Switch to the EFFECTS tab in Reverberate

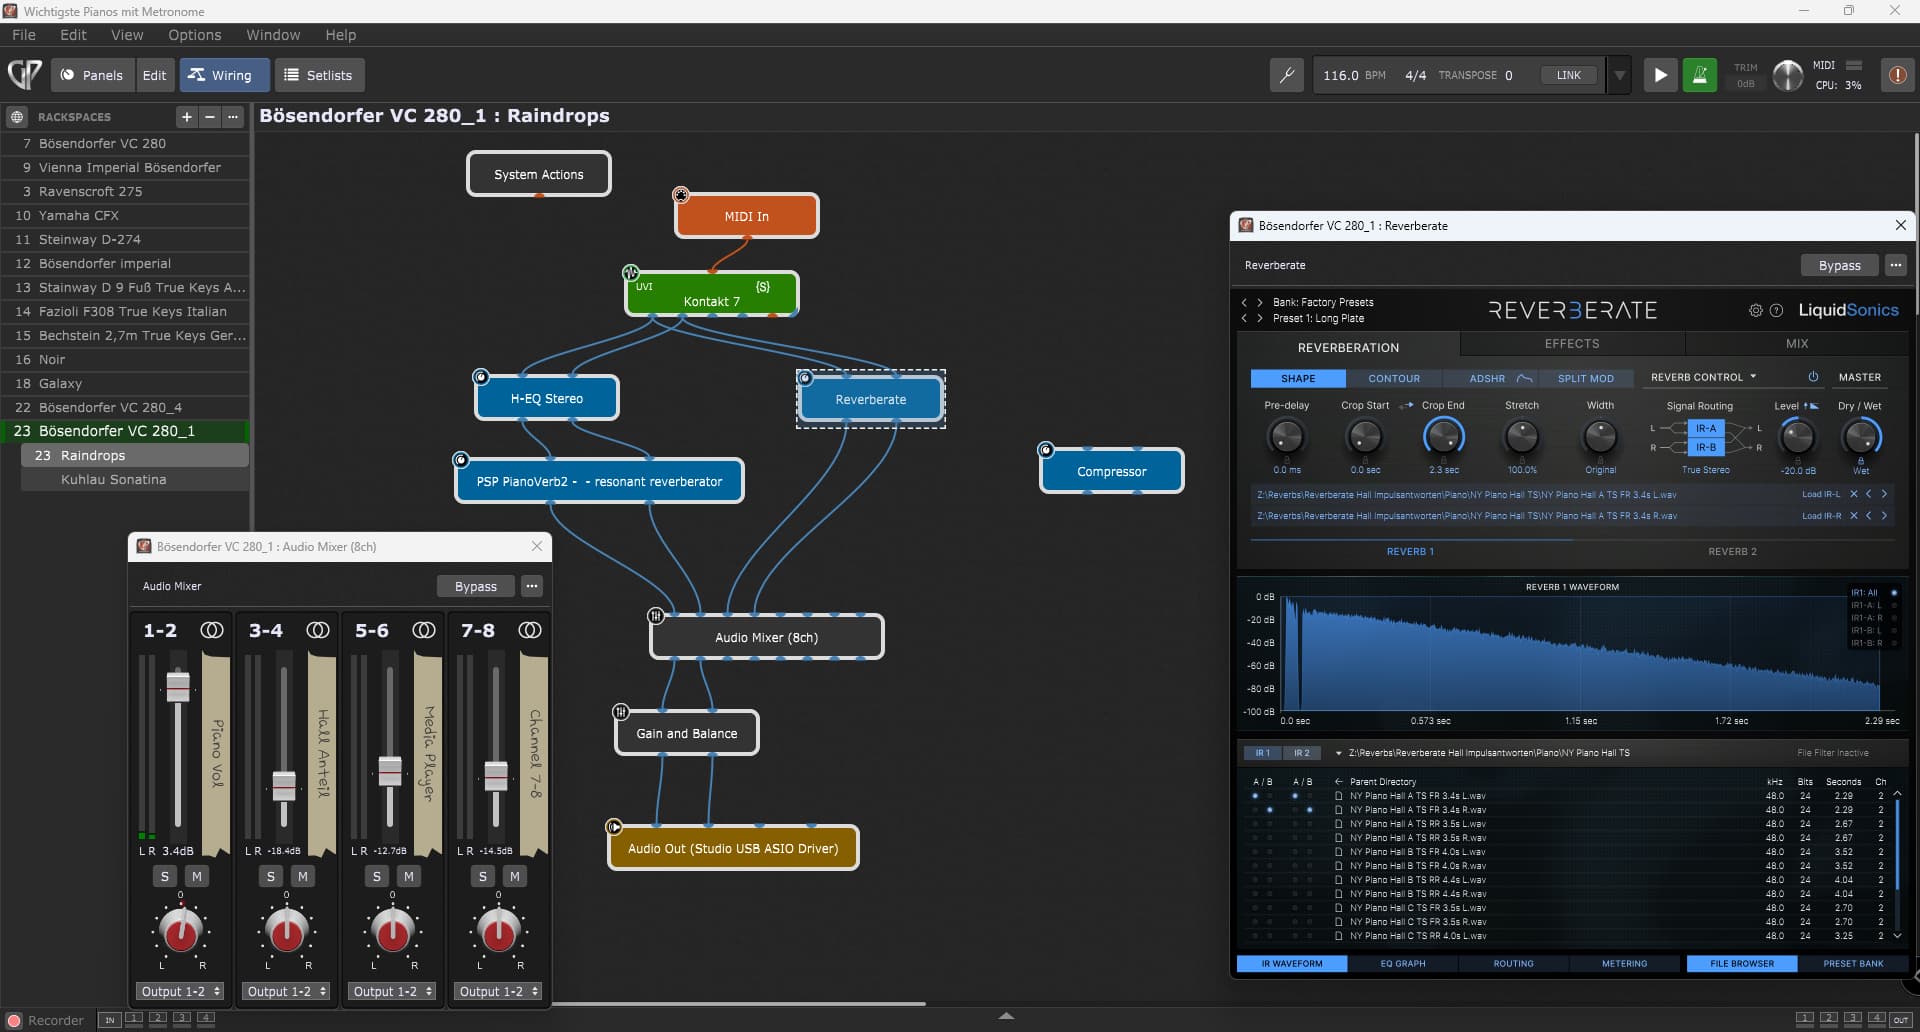(1572, 344)
